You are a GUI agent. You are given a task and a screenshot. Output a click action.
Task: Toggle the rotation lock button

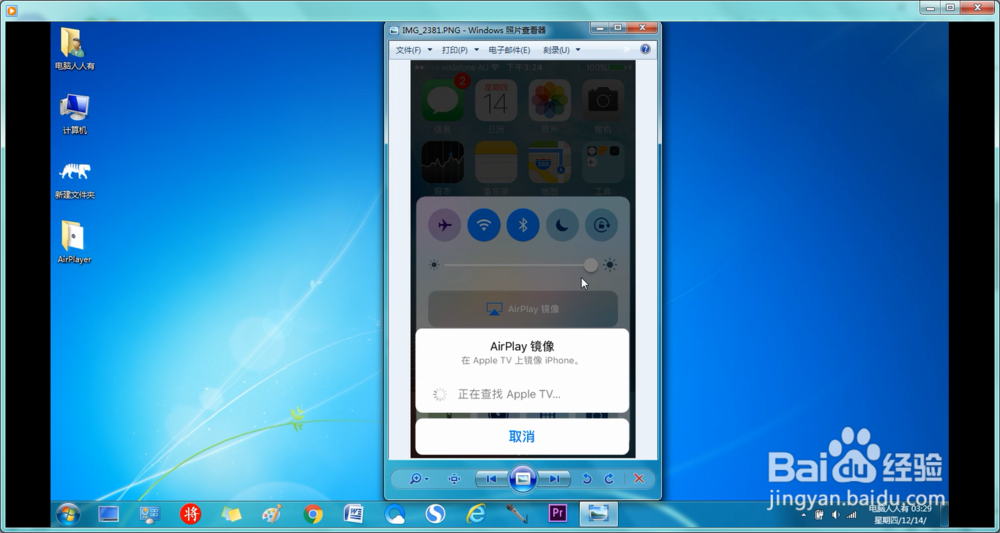click(601, 225)
